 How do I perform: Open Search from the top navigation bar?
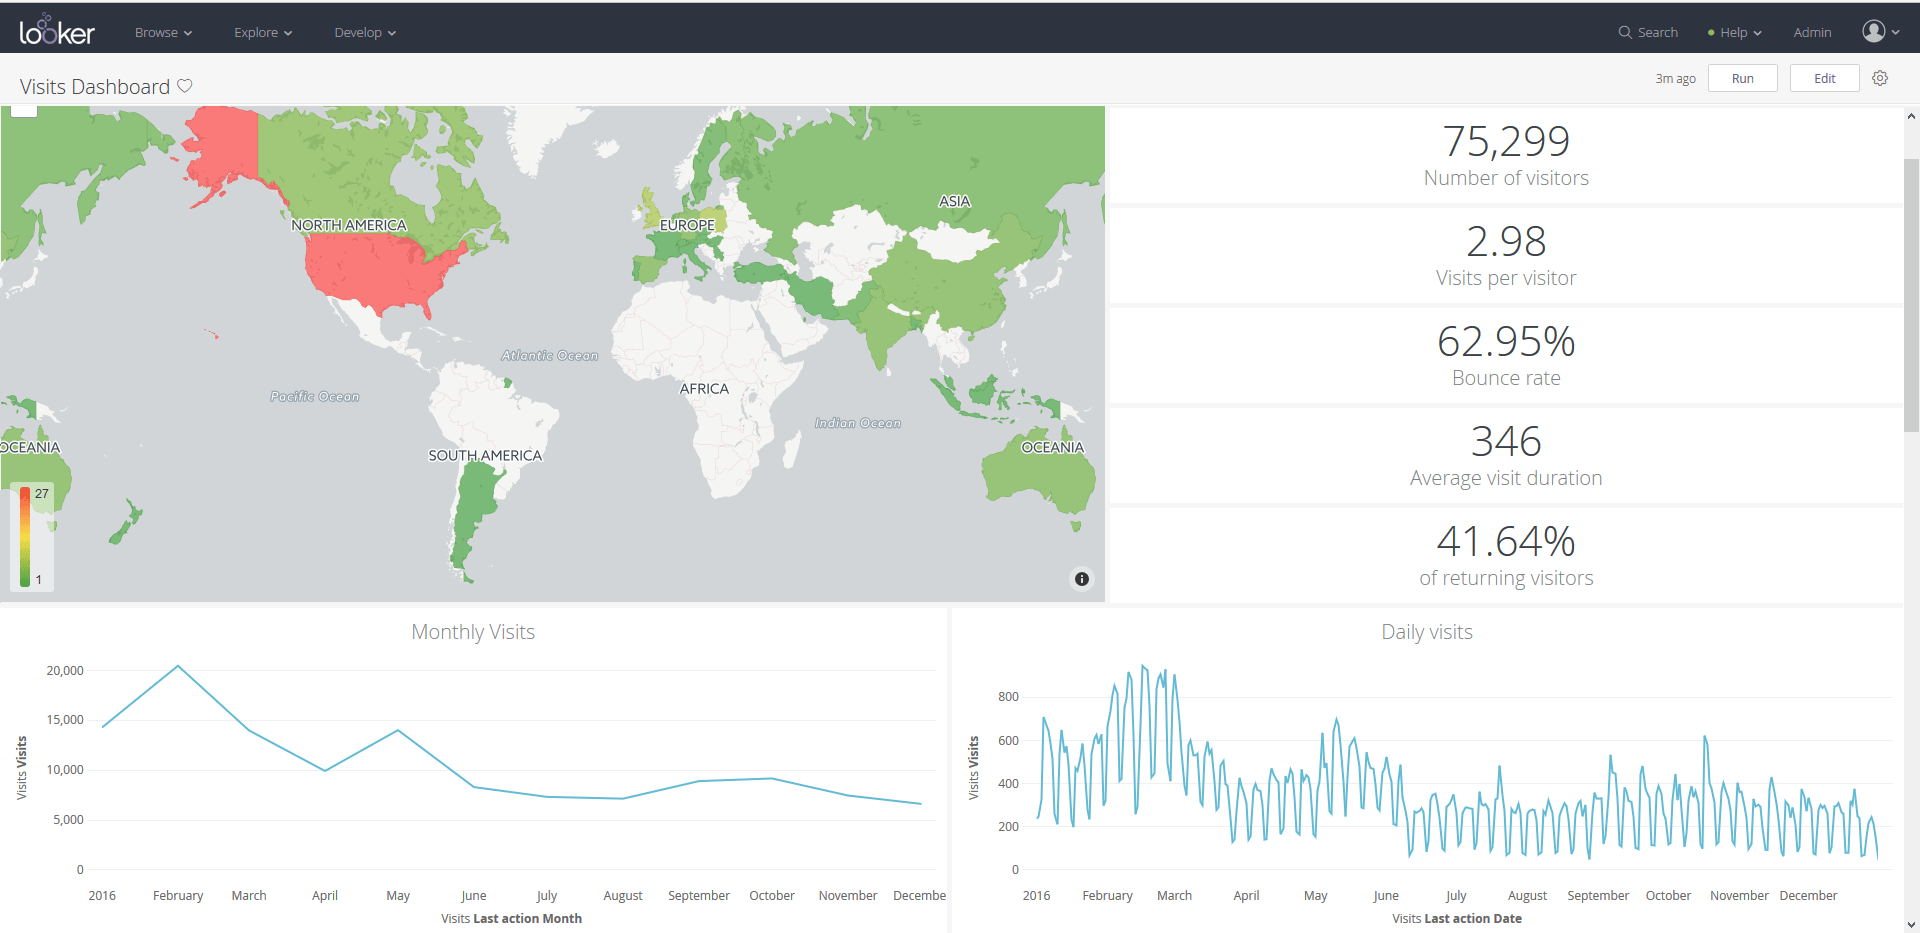(x=1647, y=32)
